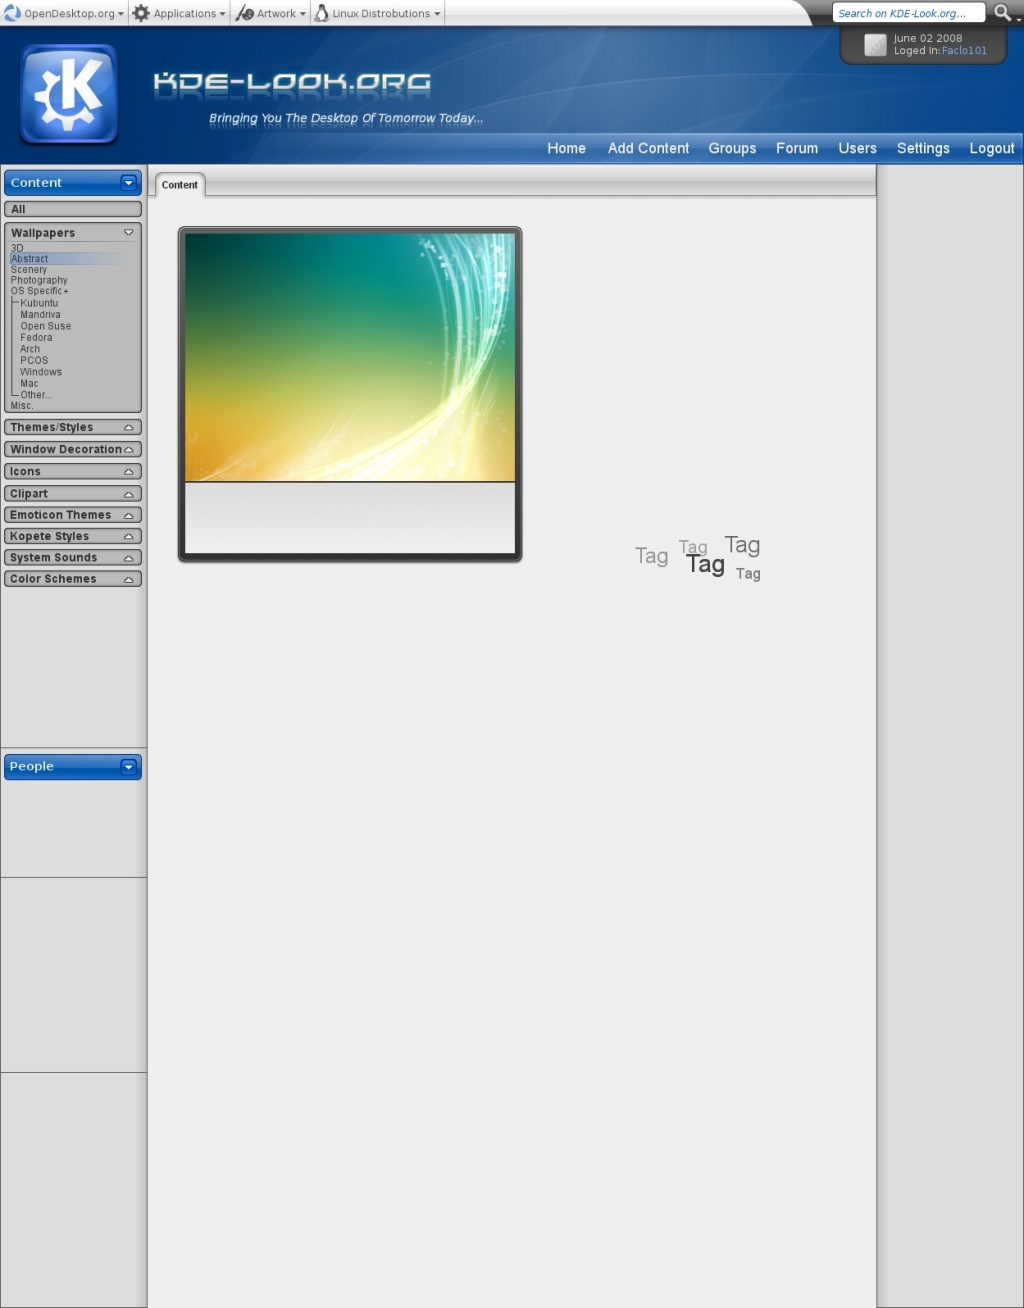Viewport: 1024px width, 1308px height.
Task: Open the Forum navigation item
Action: pos(797,148)
